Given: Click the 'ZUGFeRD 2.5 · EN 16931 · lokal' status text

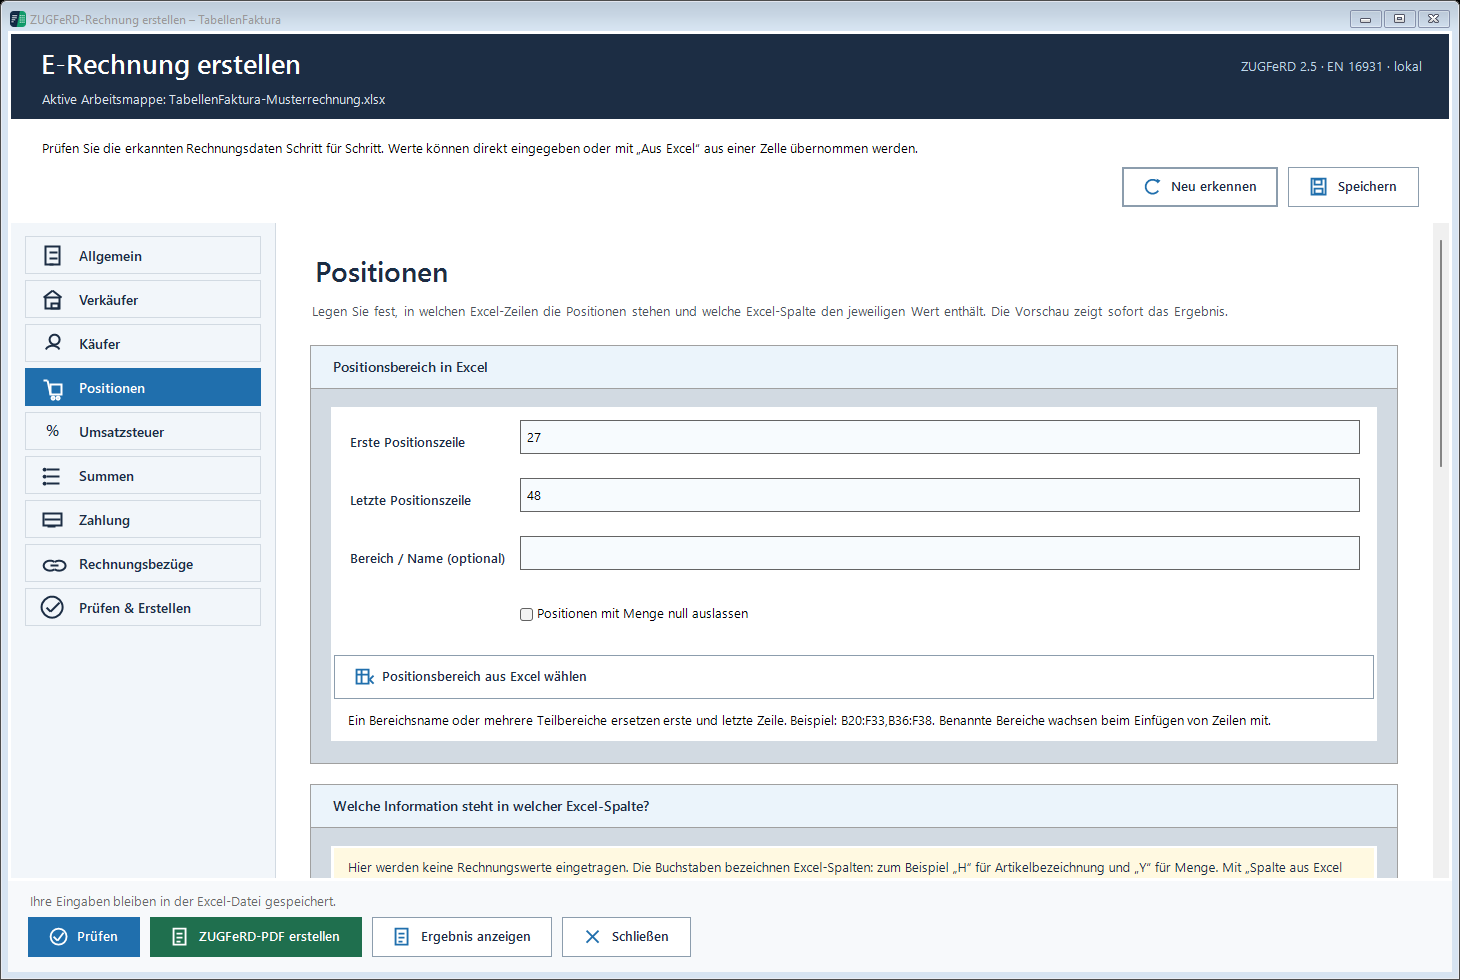Looking at the screenshot, I should 1331,67.
